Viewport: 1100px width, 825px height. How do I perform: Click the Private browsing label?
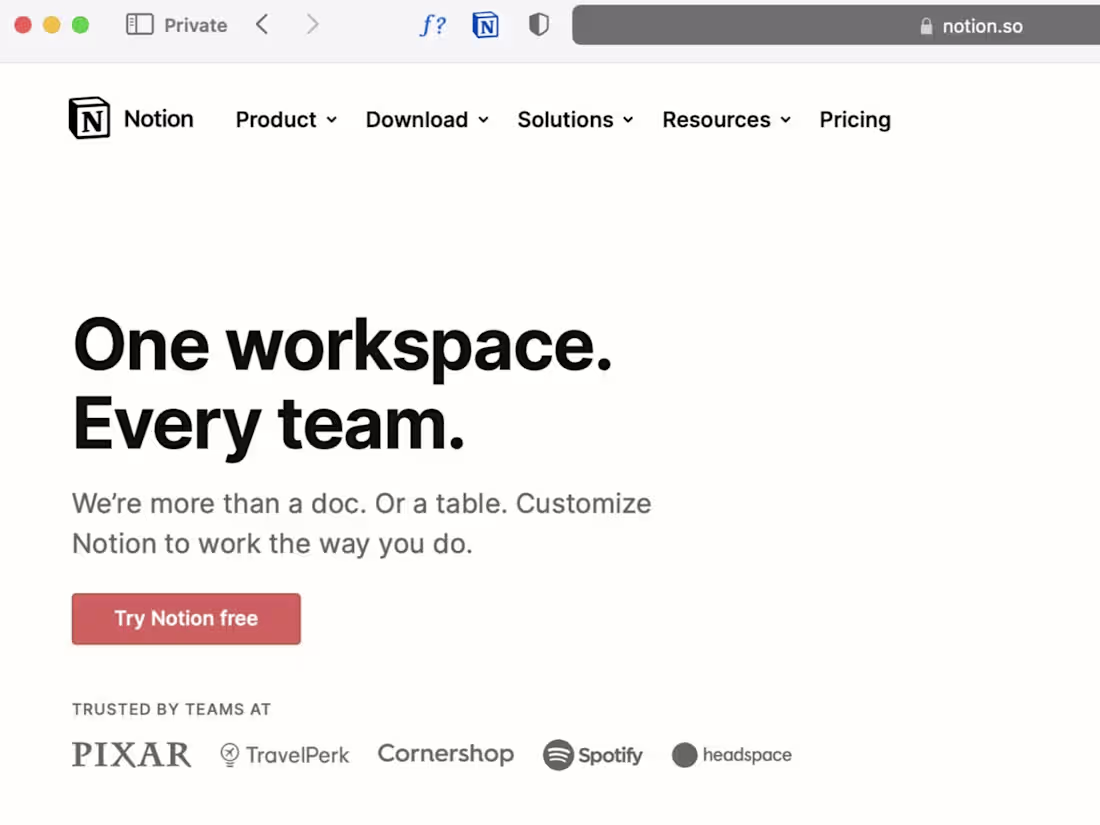196,24
